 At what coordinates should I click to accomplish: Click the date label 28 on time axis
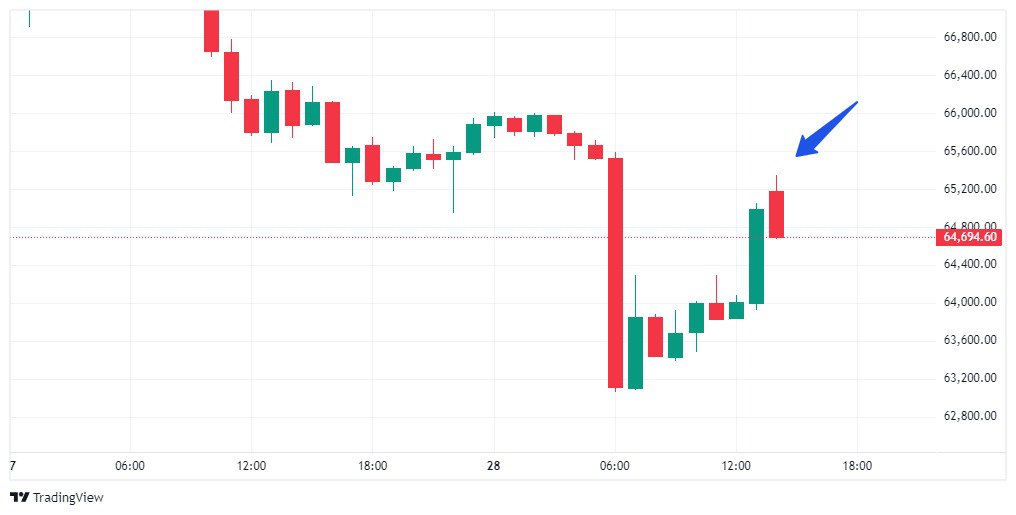click(x=493, y=466)
